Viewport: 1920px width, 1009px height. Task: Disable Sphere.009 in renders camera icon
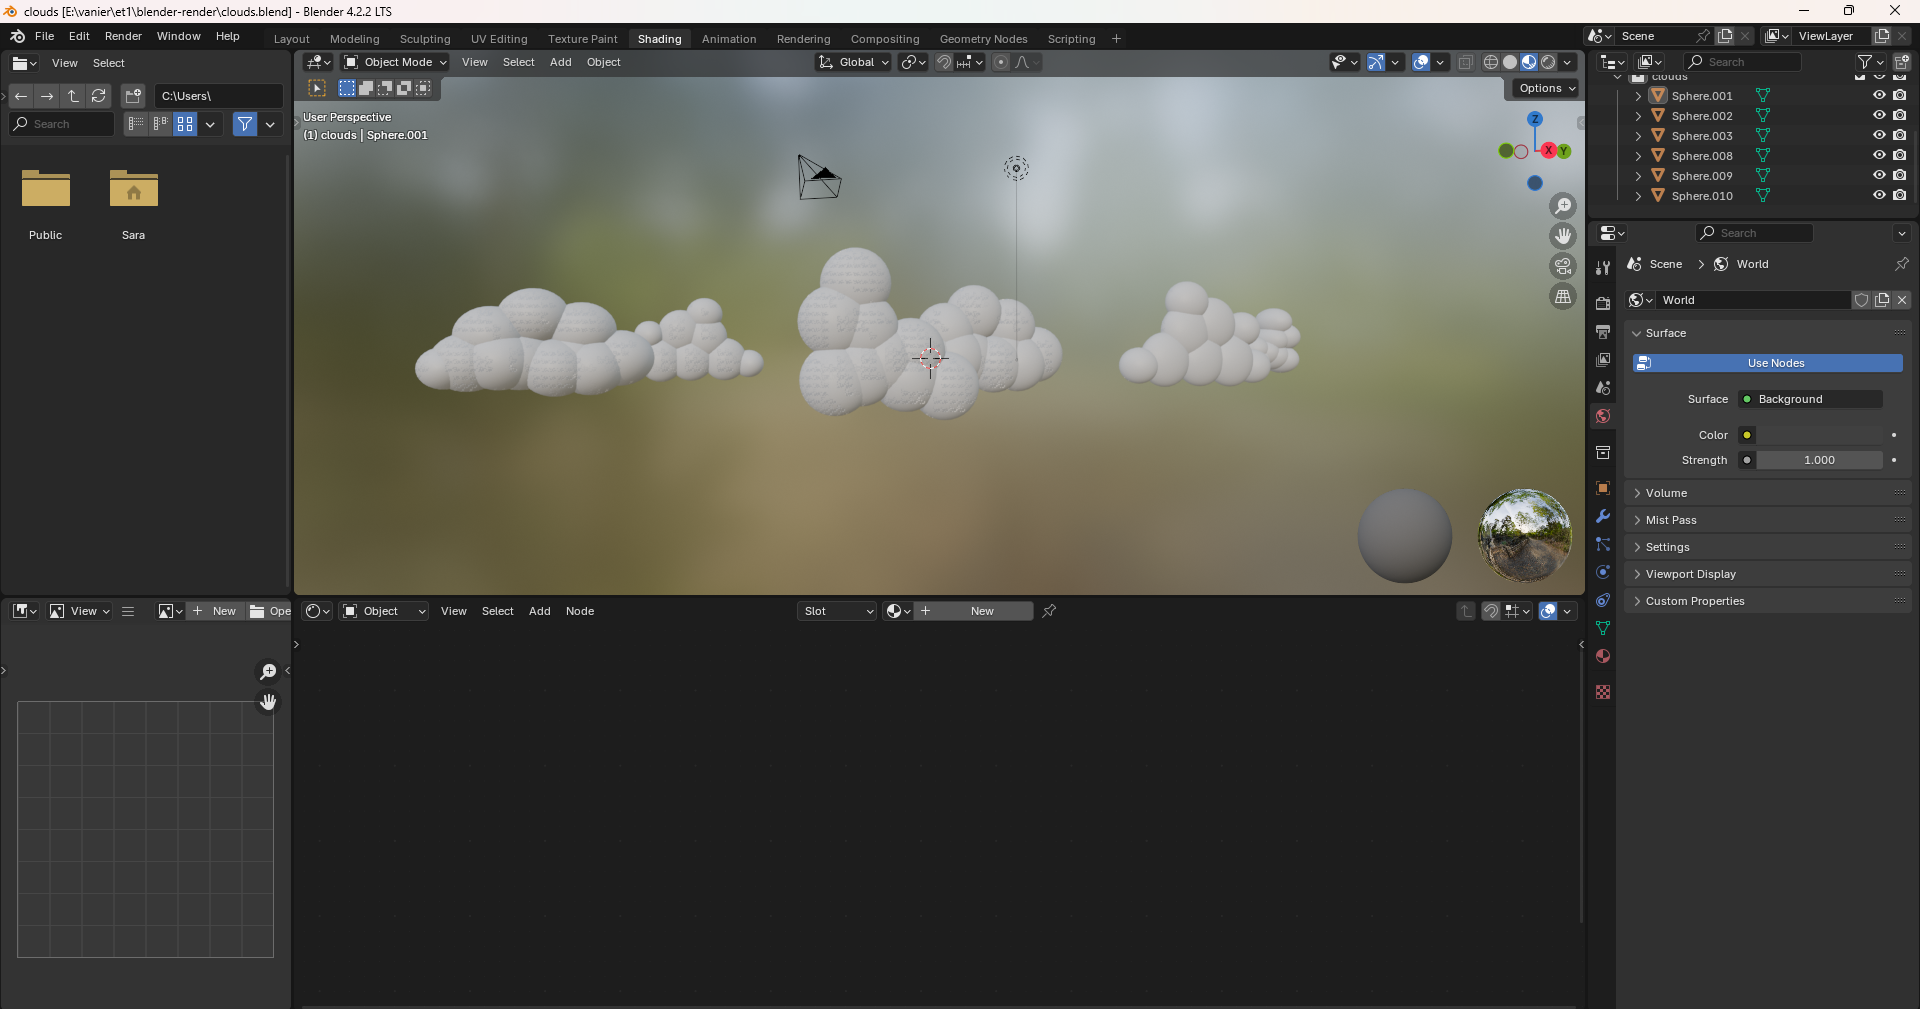click(x=1899, y=176)
